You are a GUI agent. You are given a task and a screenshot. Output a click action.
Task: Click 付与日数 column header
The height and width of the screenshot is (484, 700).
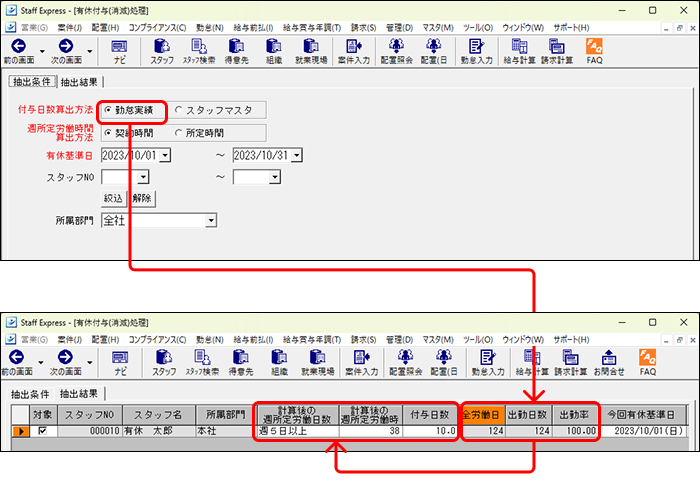[x=429, y=415]
